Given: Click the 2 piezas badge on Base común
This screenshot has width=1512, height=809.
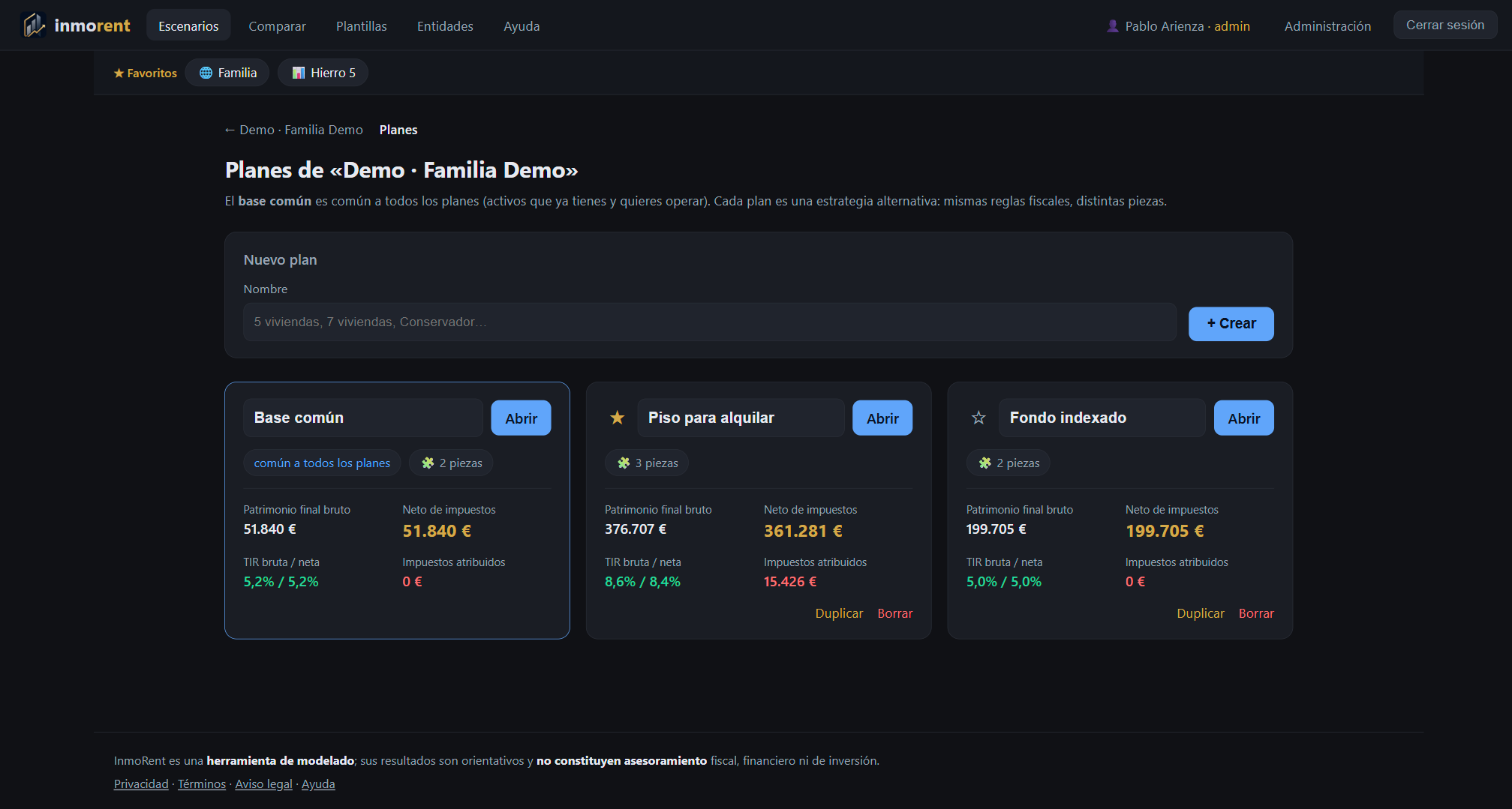Looking at the screenshot, I should click(x=451, y=463).
